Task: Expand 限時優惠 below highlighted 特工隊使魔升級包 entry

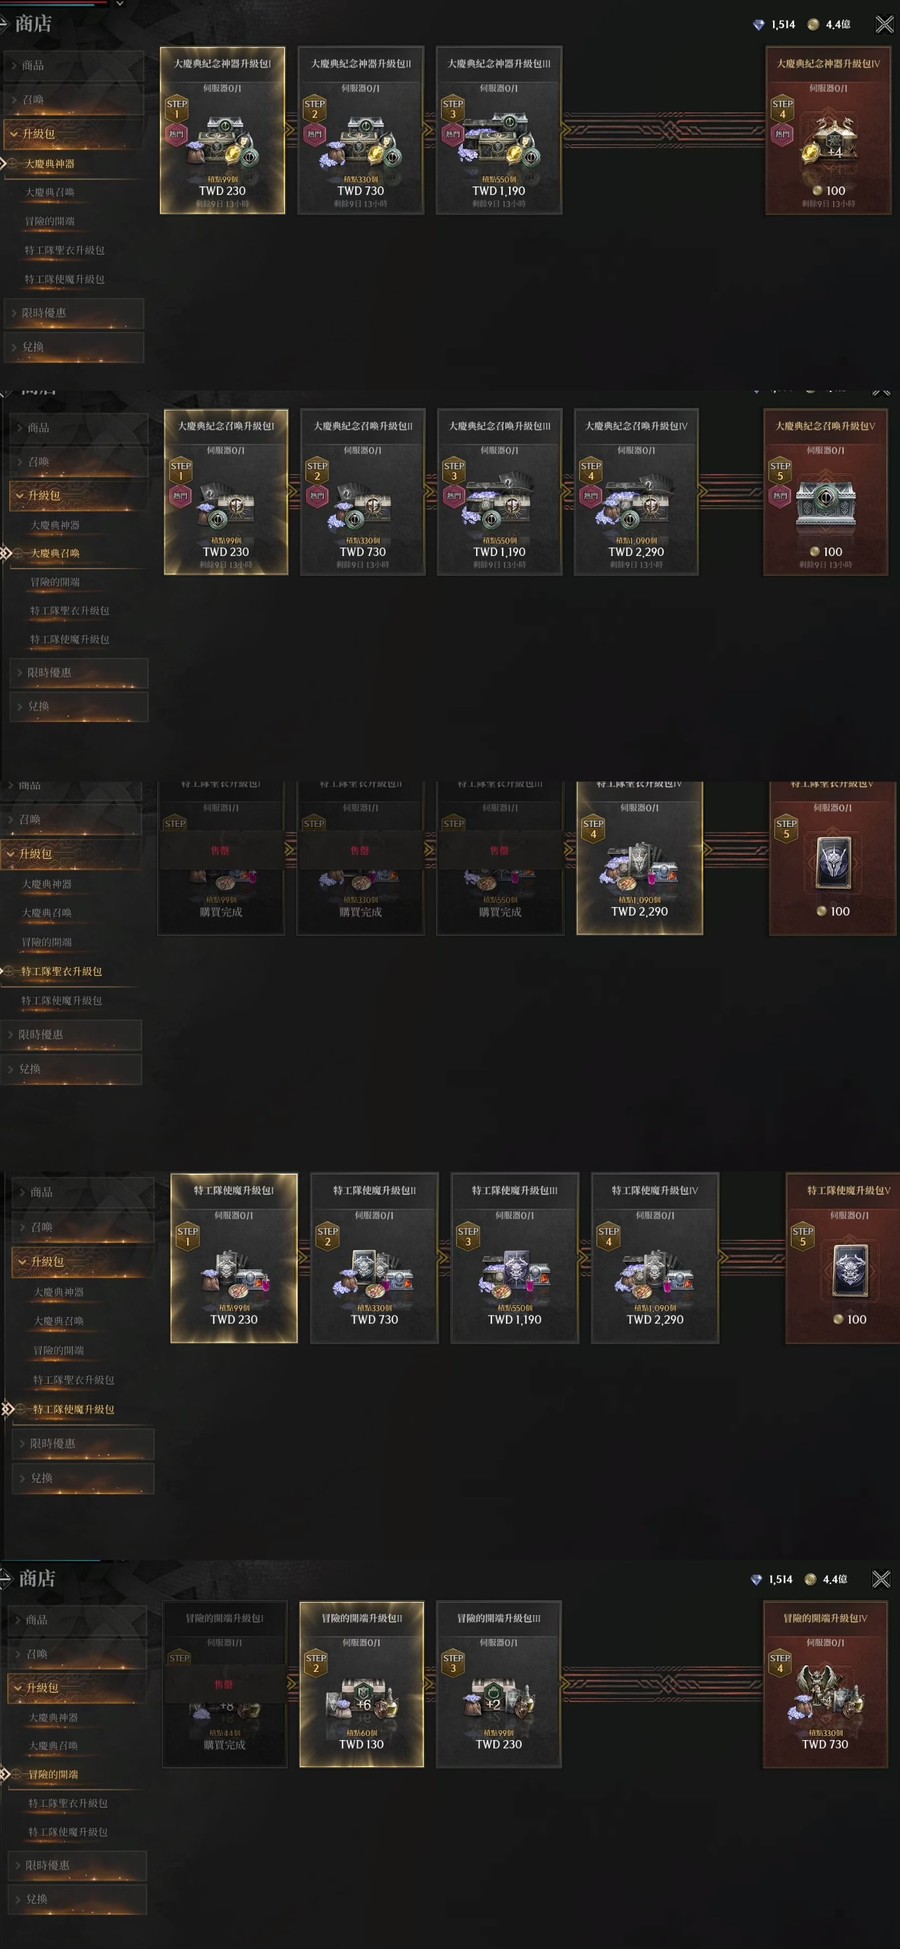Action: 82,1443
